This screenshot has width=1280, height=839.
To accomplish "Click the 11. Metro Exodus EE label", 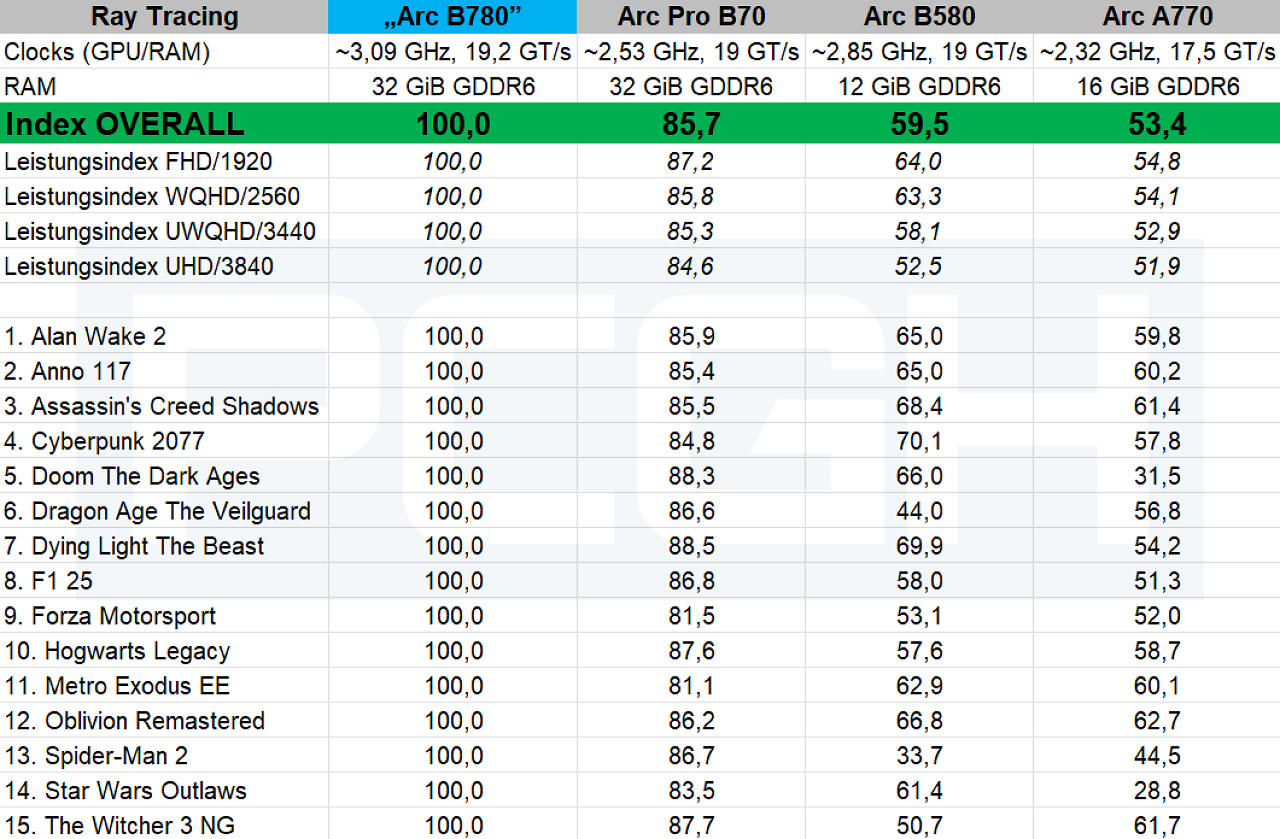I will 118,686.
